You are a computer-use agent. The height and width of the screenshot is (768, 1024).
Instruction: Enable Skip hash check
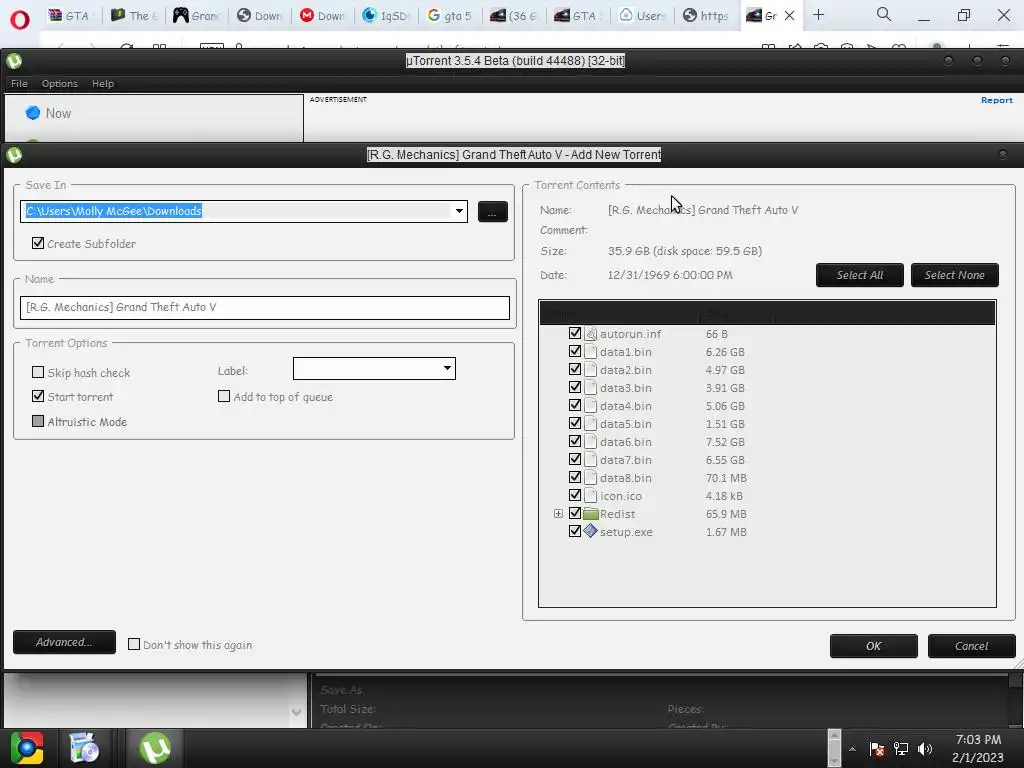coord(38,372)
